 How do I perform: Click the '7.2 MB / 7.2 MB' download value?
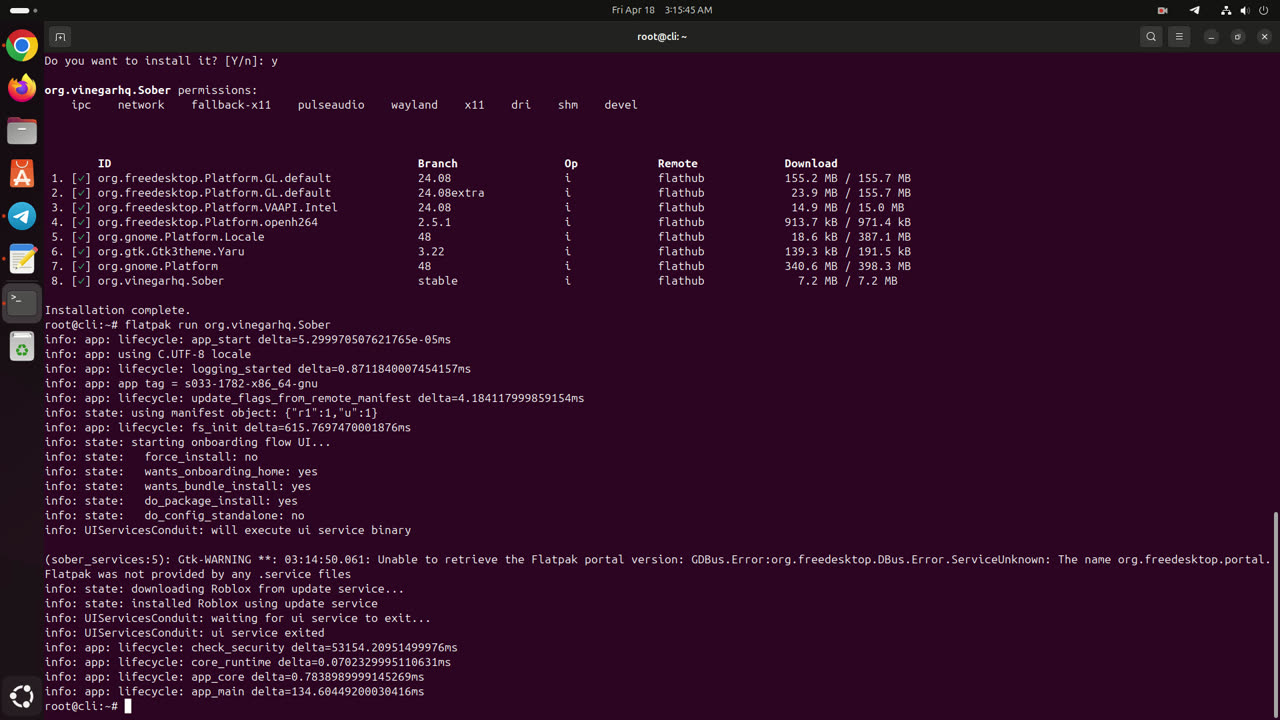coord(847,281)
